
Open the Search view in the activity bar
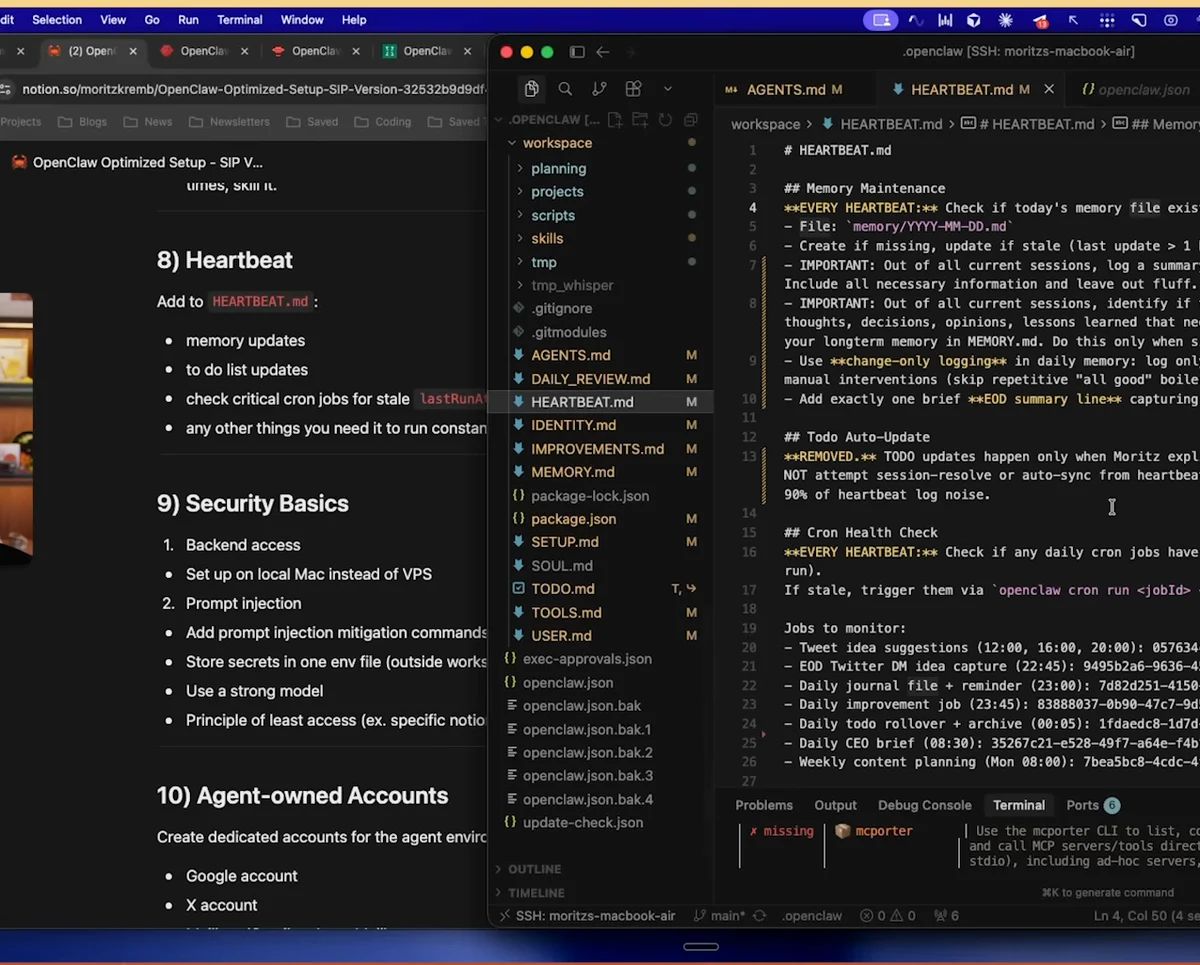coord(565,88)
